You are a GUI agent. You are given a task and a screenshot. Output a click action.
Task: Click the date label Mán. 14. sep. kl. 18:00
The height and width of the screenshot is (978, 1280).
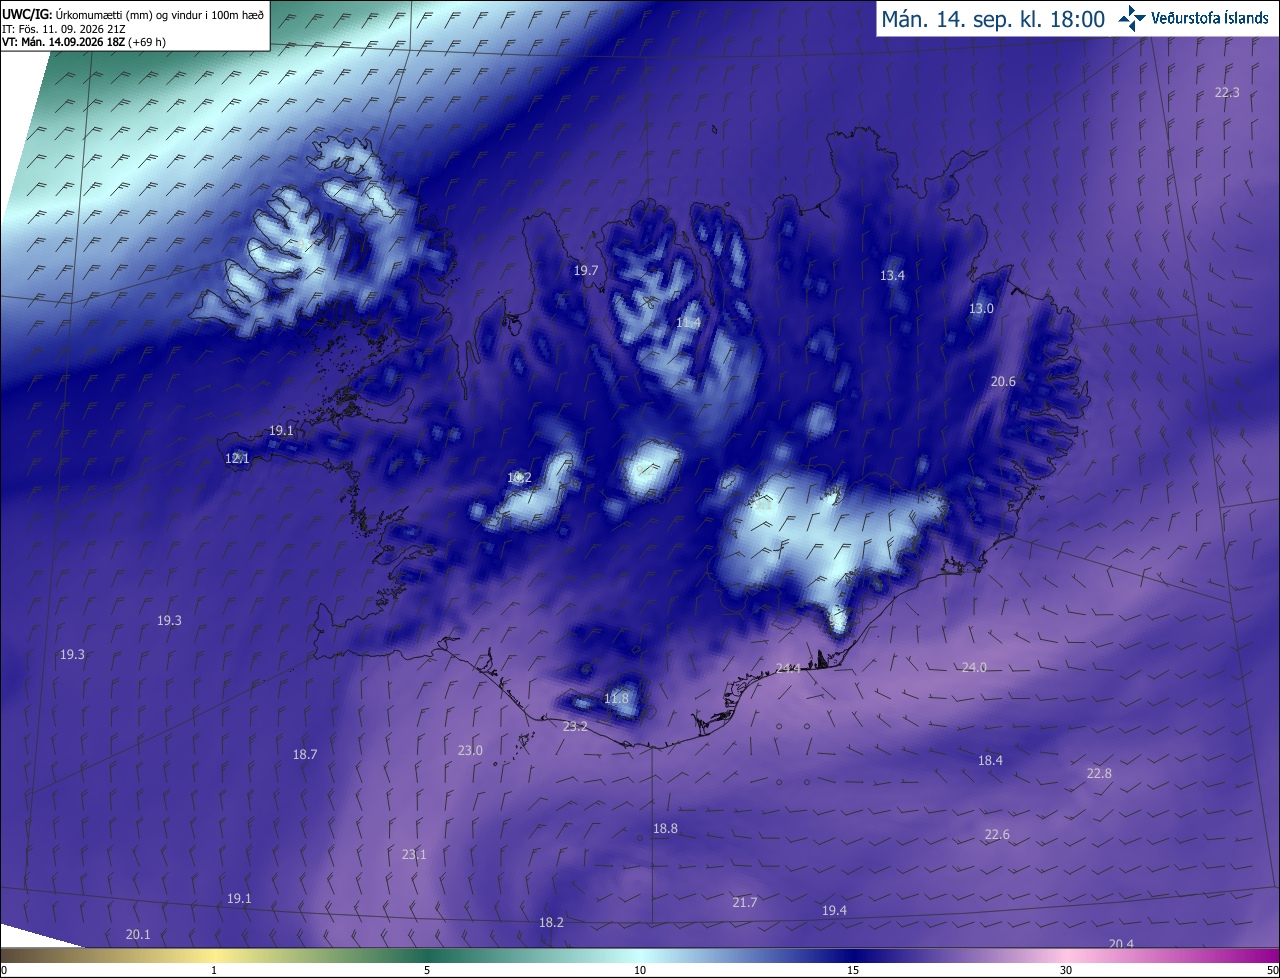pyautogui.click(x=992, y=19)
